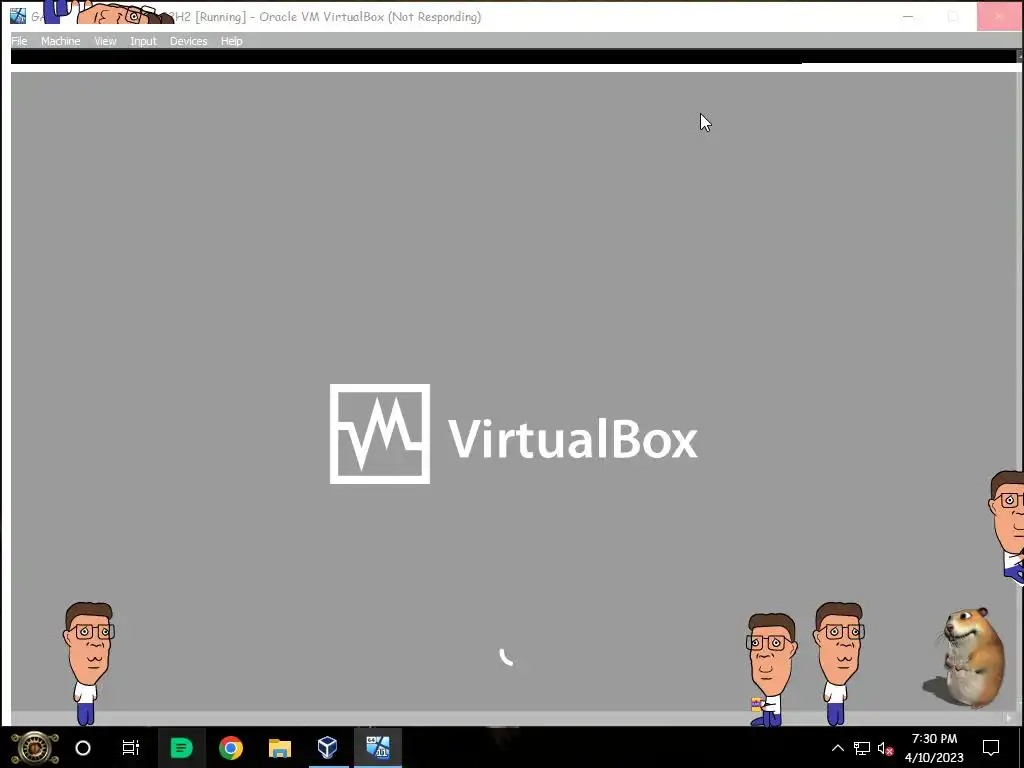Click the VM window title bar icon
Image resolution: width=1024 pixels, height=768 pixels.
pos(18,16)
